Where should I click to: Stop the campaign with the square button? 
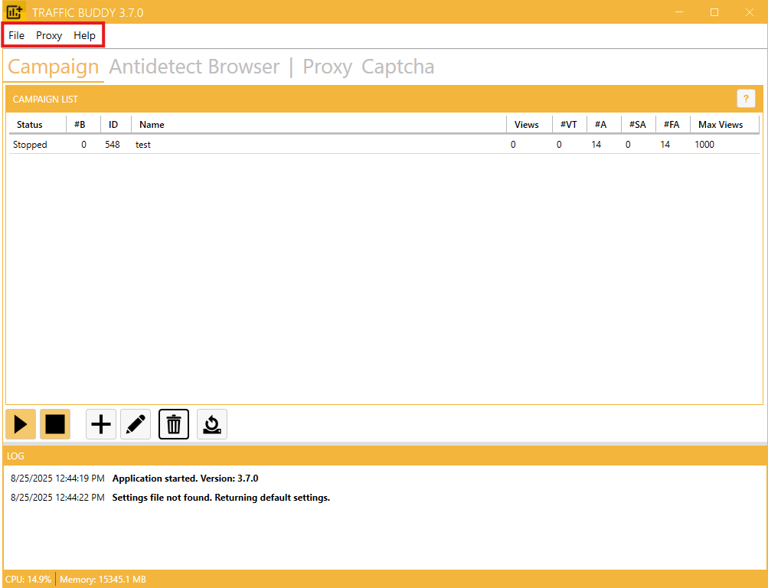pos(55,424)
